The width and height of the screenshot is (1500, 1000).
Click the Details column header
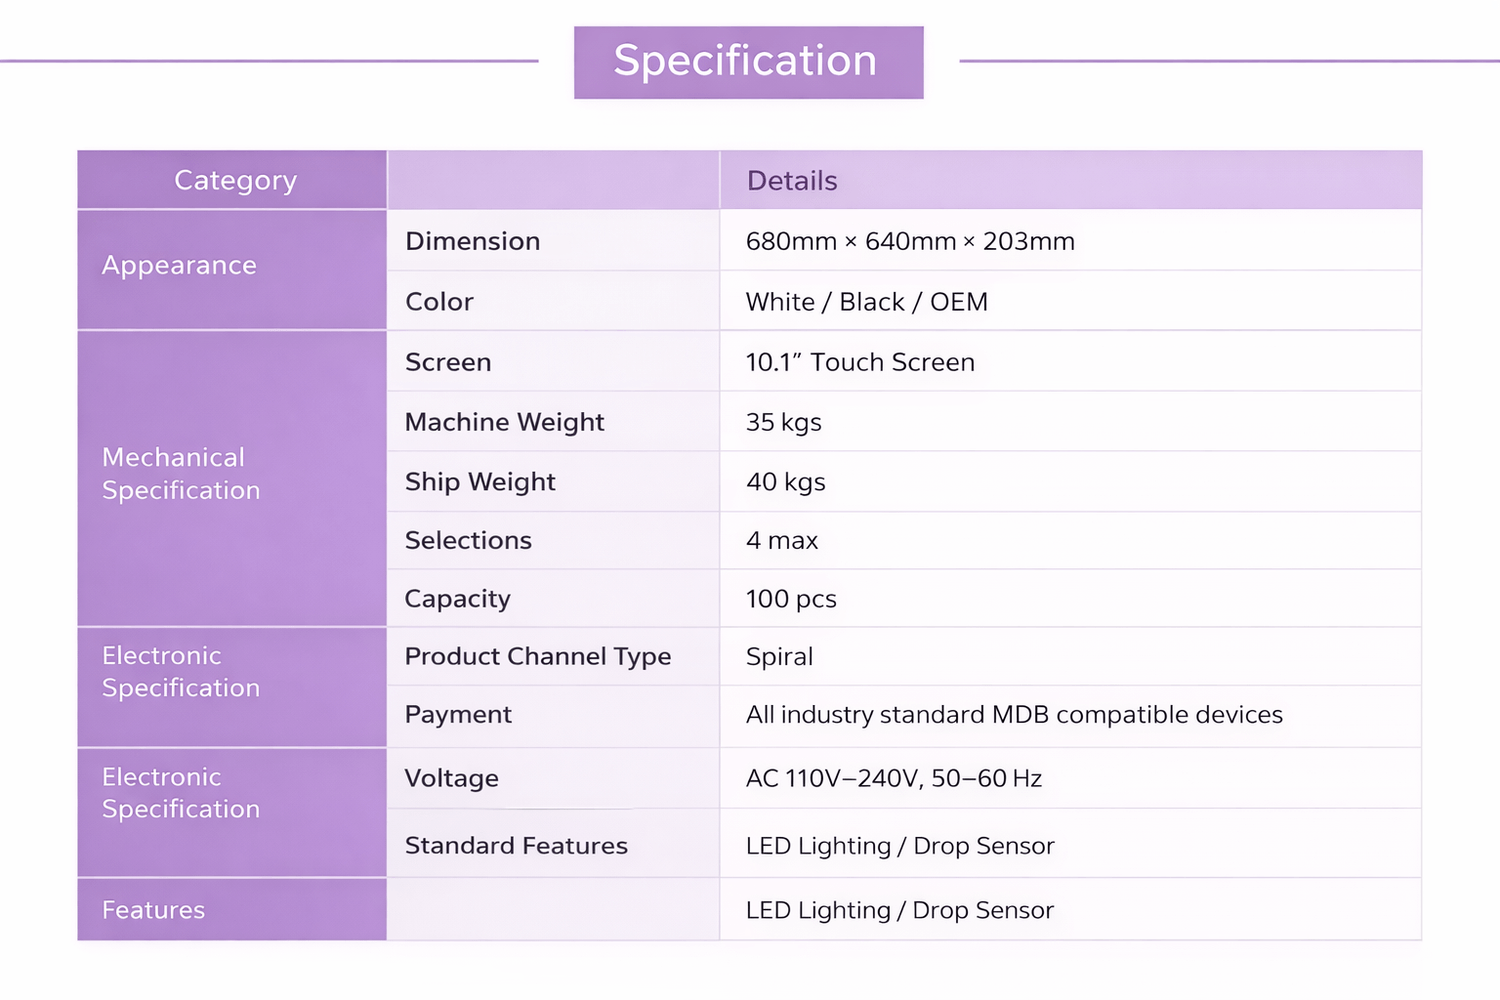[792, 181]
